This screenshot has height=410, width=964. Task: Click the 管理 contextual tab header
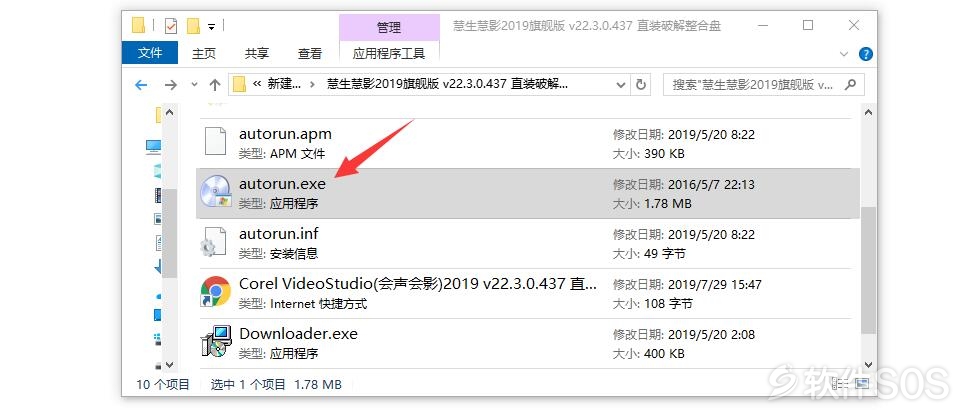(389, 27)
